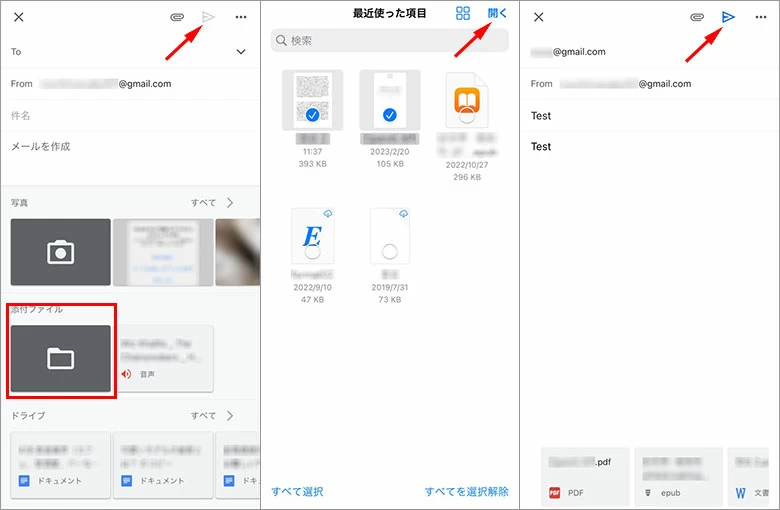Switch to grid view in file picker

(463, 13)
